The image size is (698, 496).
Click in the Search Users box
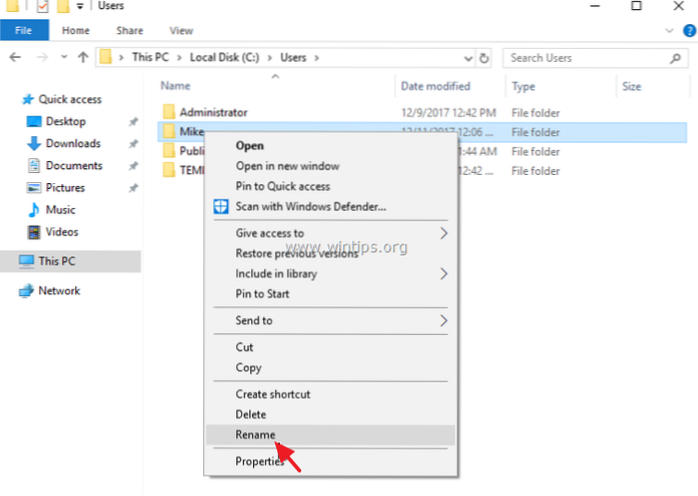pyautogui.click(x=590, y=58)
